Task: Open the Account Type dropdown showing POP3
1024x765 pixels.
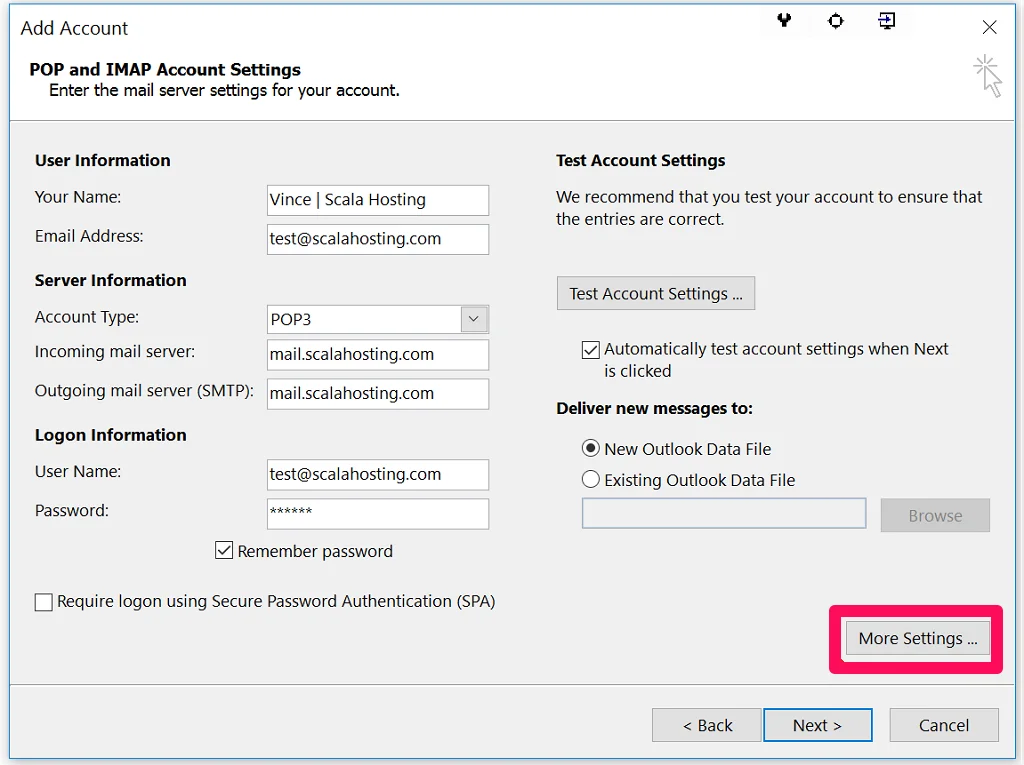Action: pos(473,317)
